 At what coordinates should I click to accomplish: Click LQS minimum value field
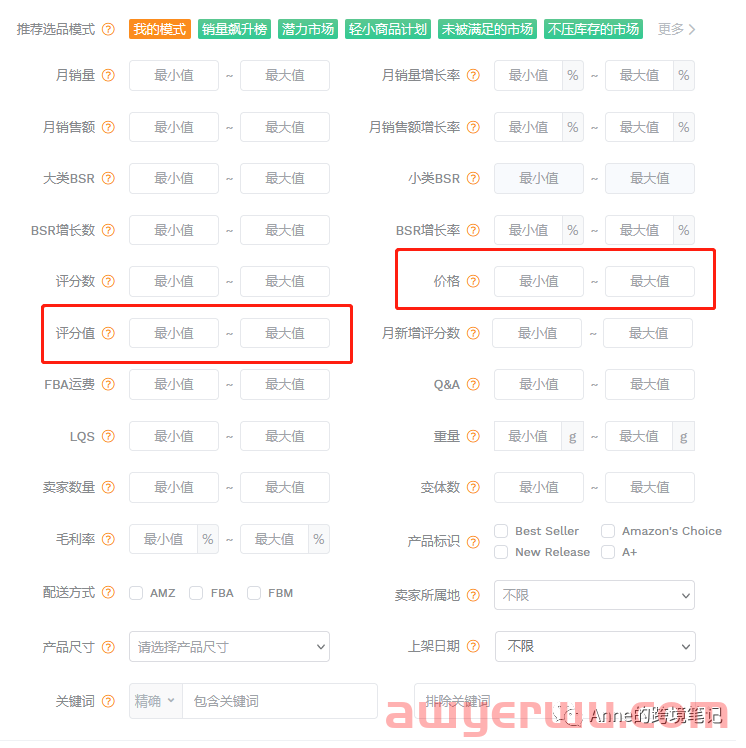[x=174, y=436]
